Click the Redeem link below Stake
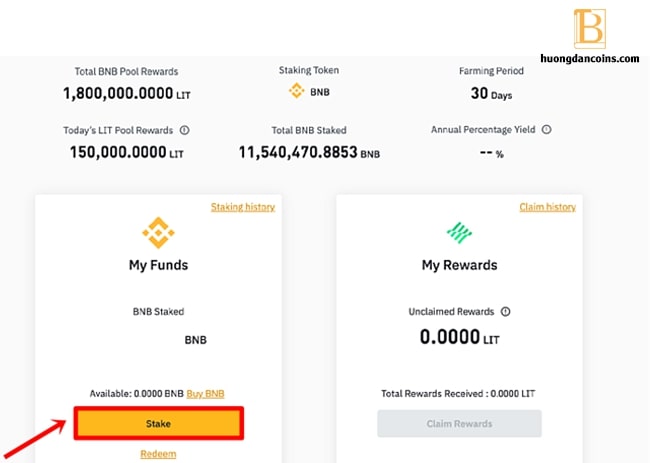Viewport: 650px width, 463px height. click(158, 454)
